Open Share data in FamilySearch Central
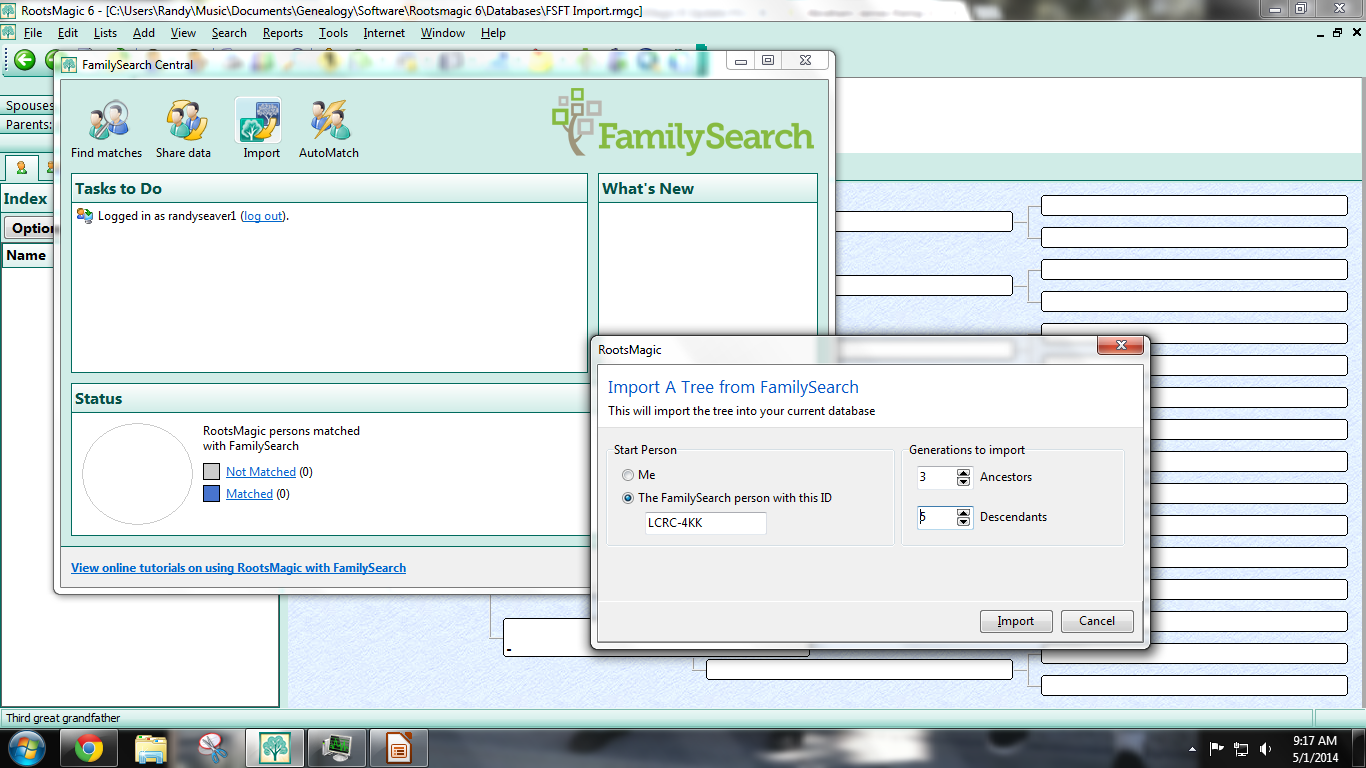 pyautogui.click(x=184, y=130)
